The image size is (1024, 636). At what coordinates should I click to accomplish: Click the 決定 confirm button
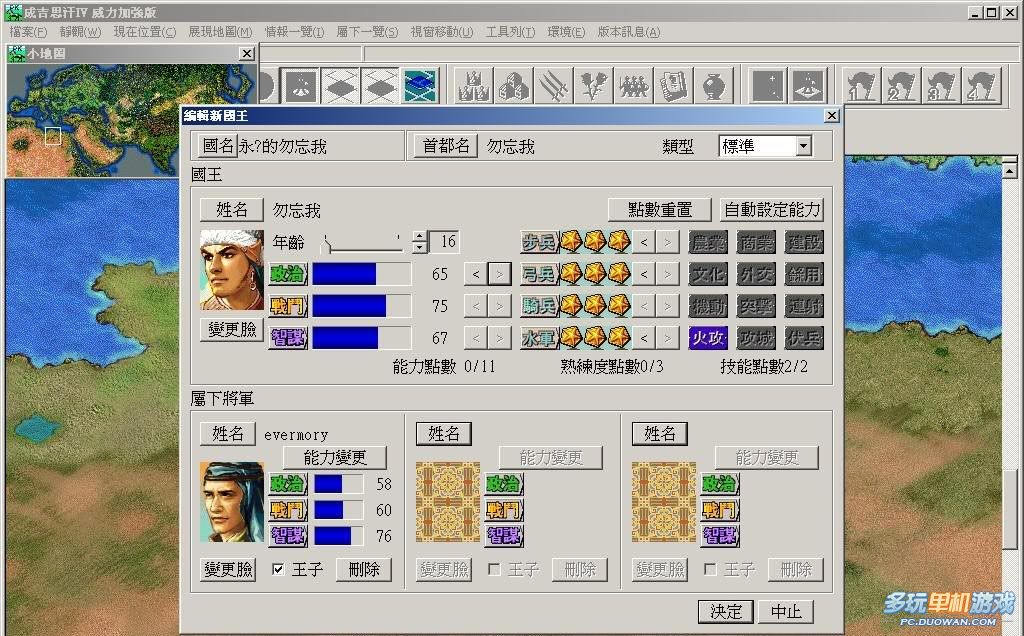pyautogui.click(x=726, y=611)
